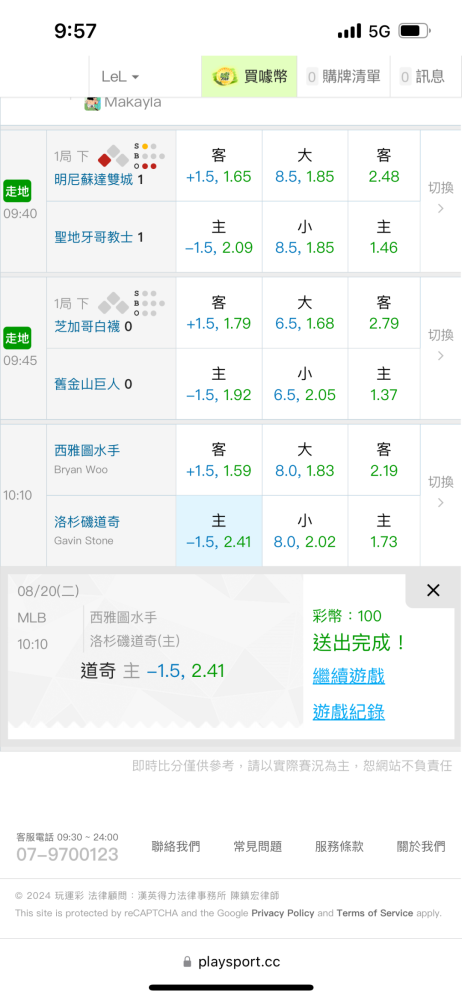Tap playsport.cc address bar
This screenshot has width=462, height=1000.
pos(231,962)
